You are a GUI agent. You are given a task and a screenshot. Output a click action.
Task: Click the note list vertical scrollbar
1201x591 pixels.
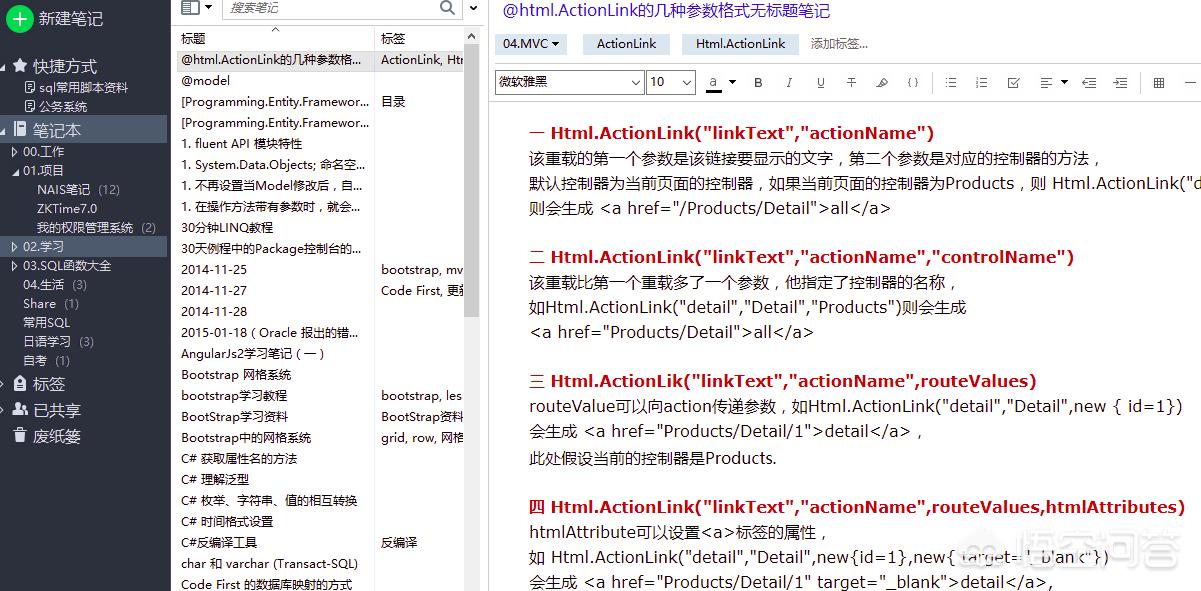(472, 180)
